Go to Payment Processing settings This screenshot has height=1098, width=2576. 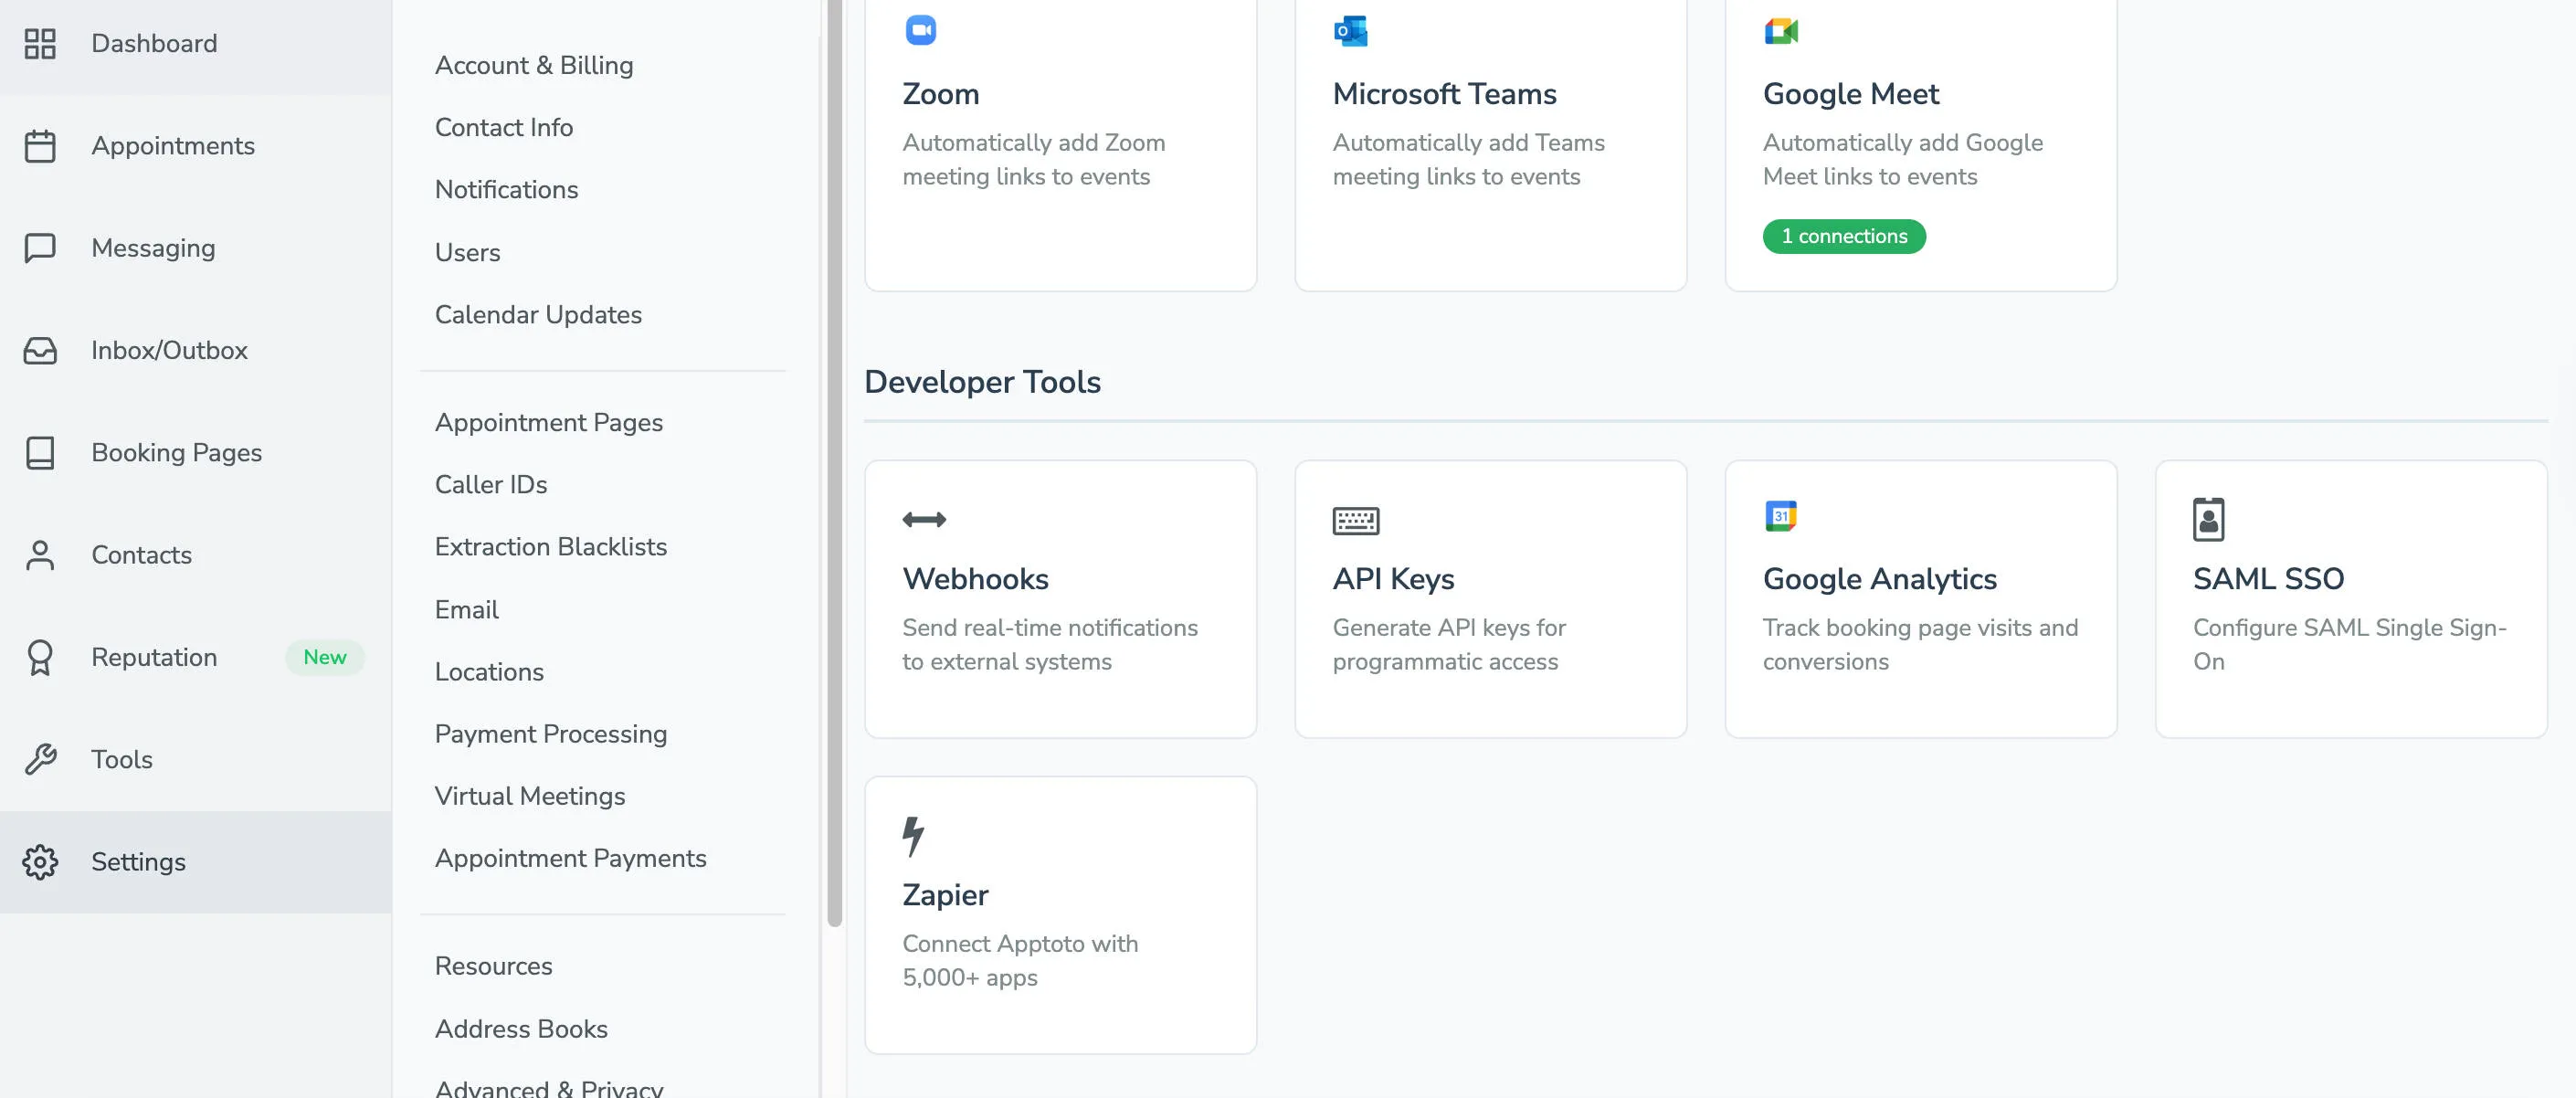[551, 733]
